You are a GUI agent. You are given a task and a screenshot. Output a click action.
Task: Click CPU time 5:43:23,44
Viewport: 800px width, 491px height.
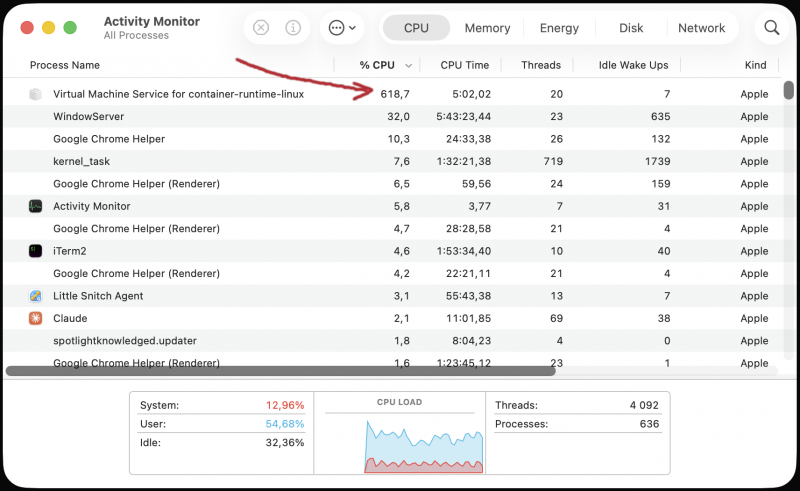(463, 116)
